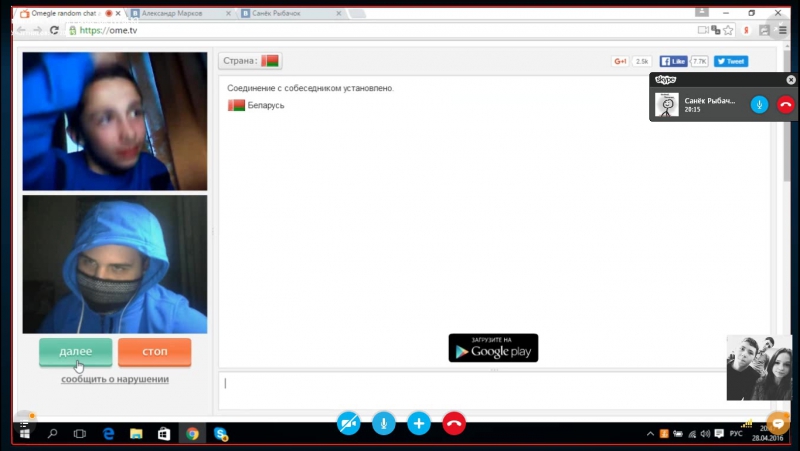The height and width of the screenshot is (451, 800).
Task: Click the plus add button in call bar
Action: coord(419,423)
